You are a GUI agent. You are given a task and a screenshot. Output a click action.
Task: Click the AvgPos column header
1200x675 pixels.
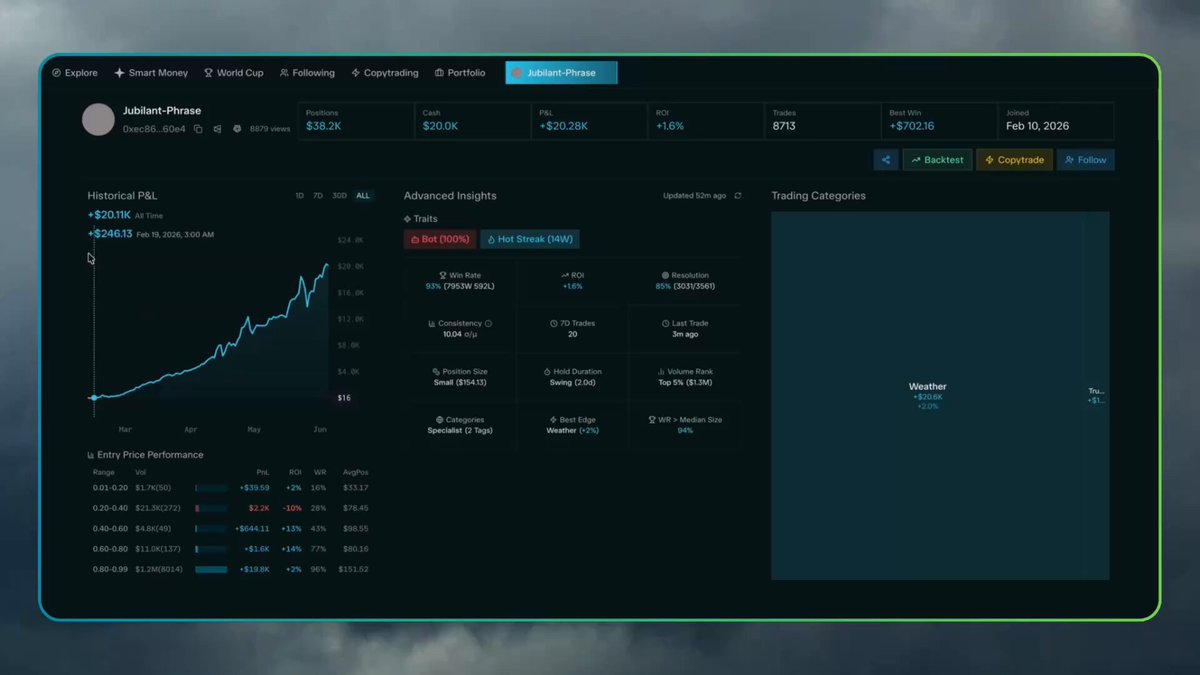click(356, 472)
